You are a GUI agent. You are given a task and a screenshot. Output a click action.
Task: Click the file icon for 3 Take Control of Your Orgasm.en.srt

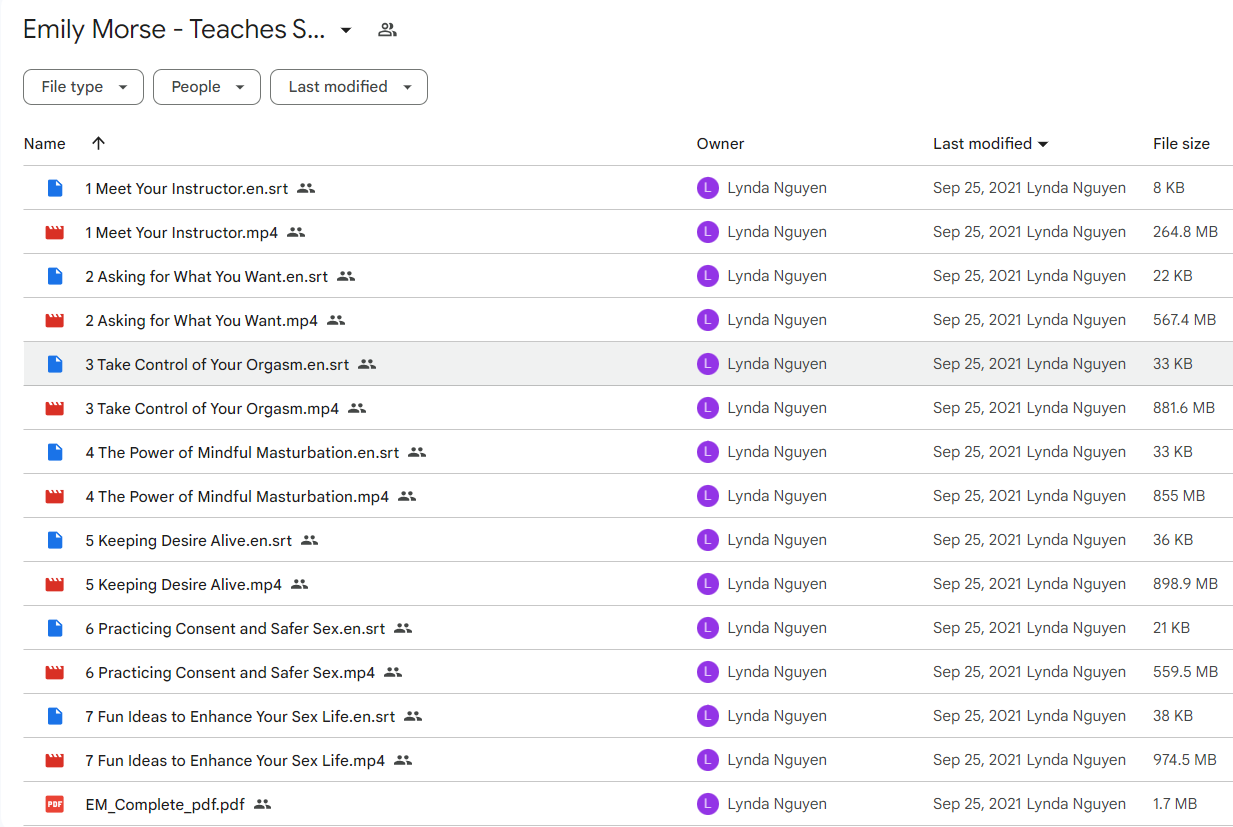click(55, 364)
